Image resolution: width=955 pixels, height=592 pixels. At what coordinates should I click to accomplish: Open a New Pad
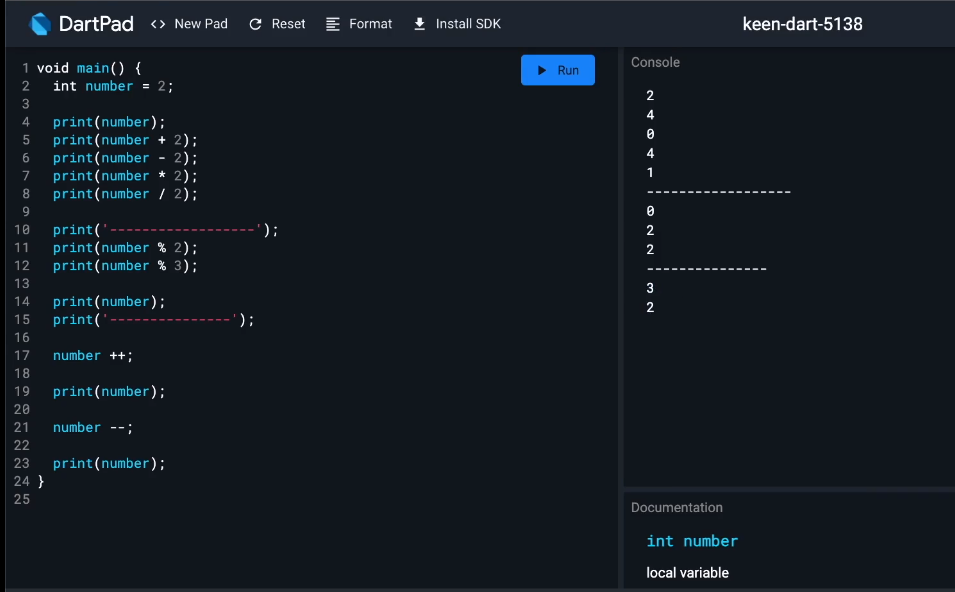point(189,24)
